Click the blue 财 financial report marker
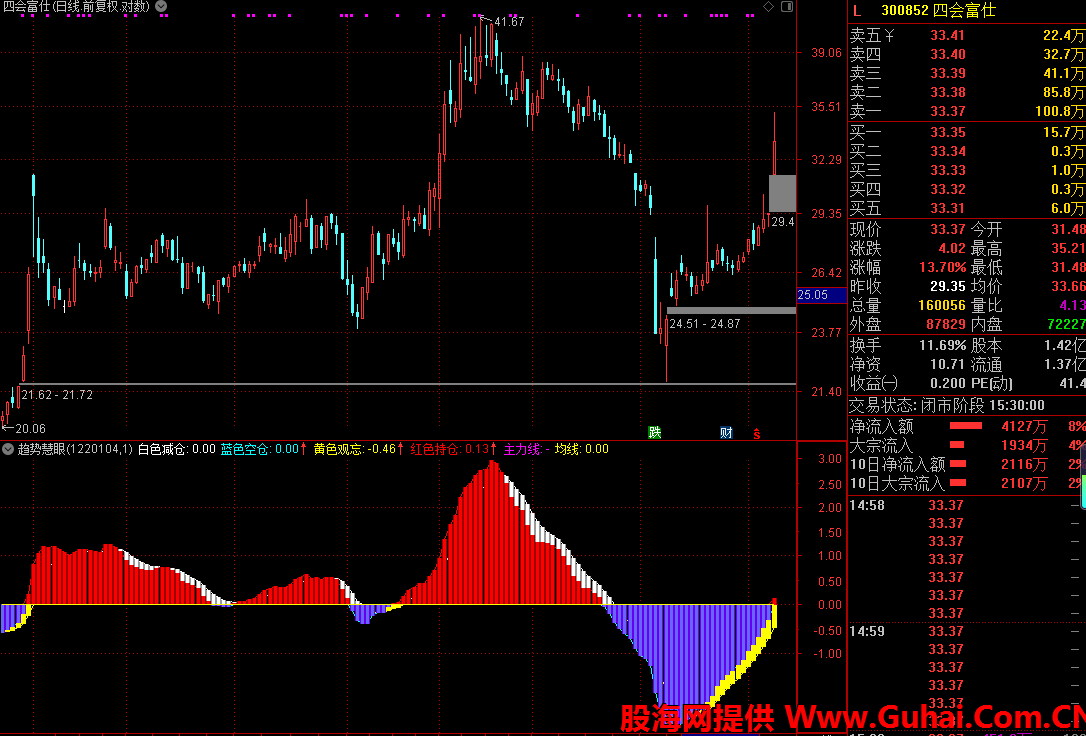The height and width of the screenshot is (736, 1086). 727,433
